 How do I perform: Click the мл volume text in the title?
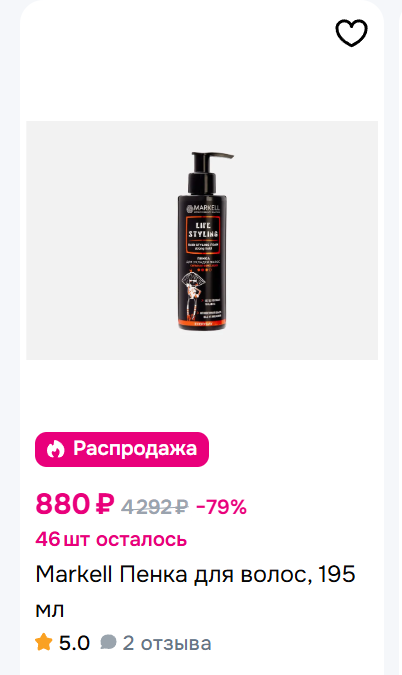[x=49, y=610]
